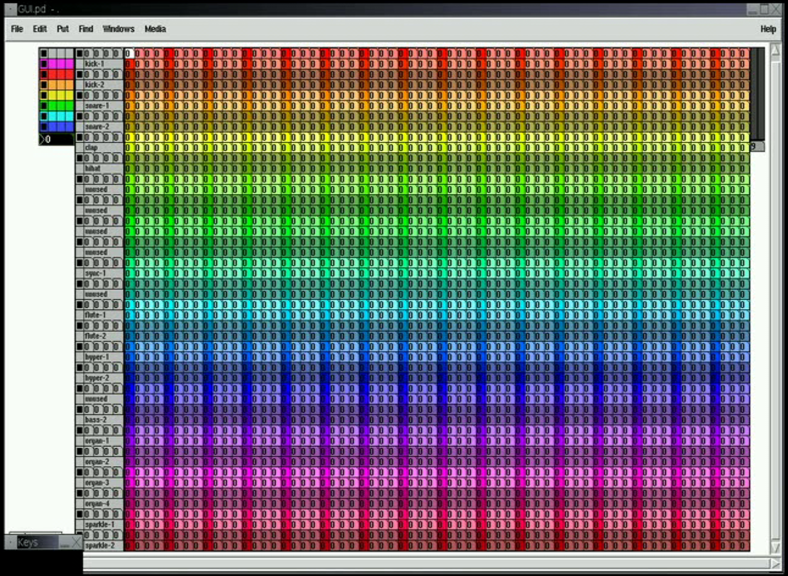Screen dimensions: 788x576
Task: Open the File menu
Action: coord(17,29)
